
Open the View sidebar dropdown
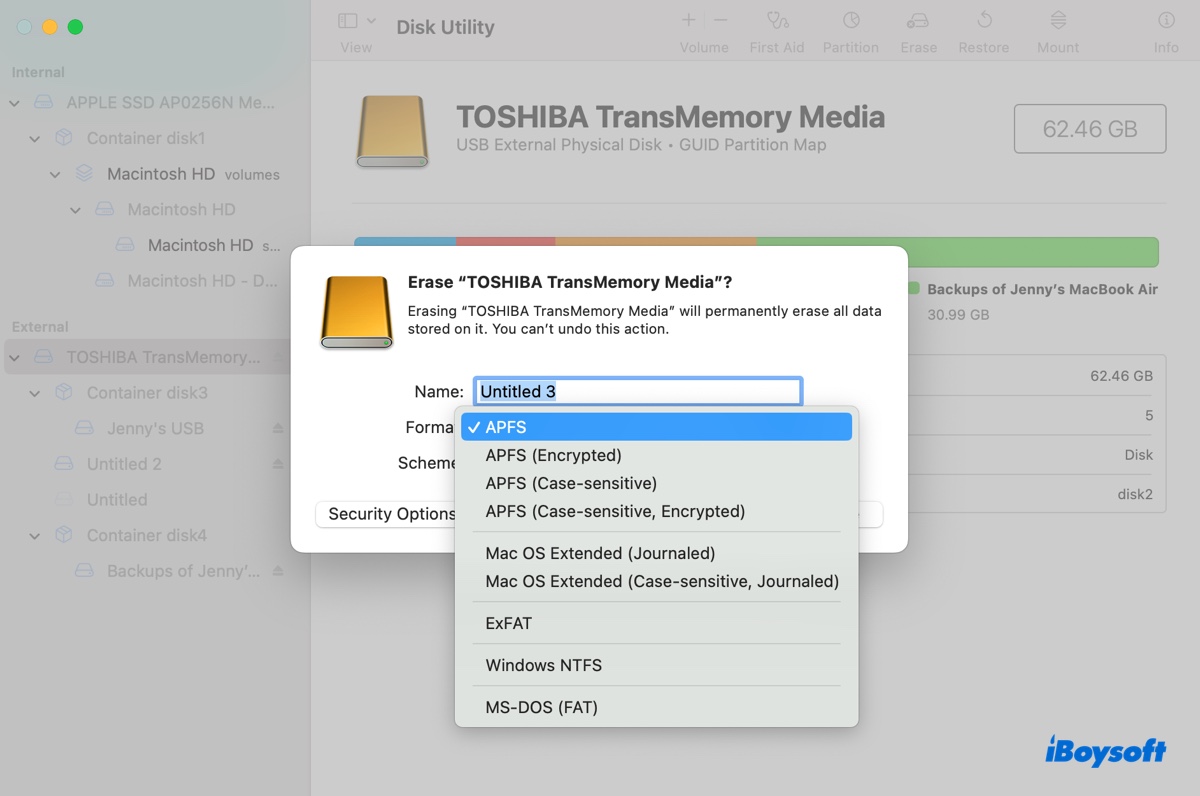click(356, 21)
